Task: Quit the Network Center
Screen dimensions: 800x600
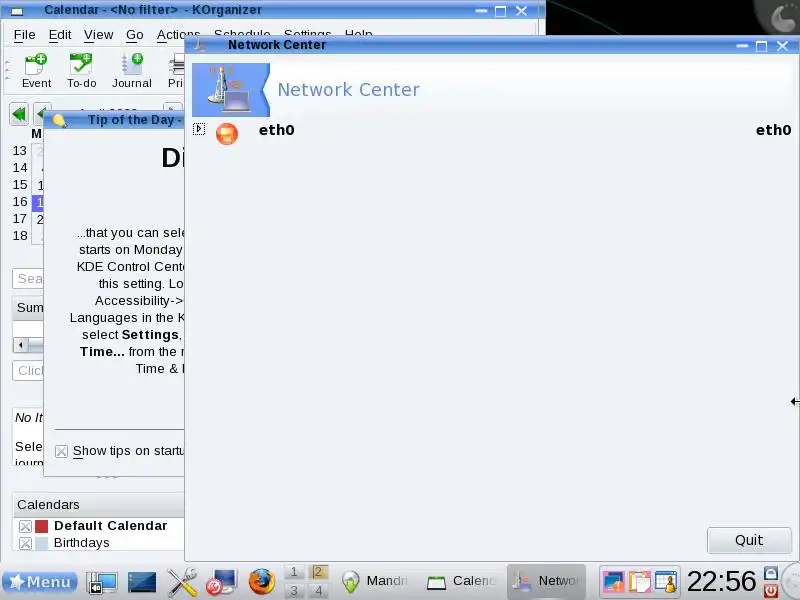Action: click(749, 540)
